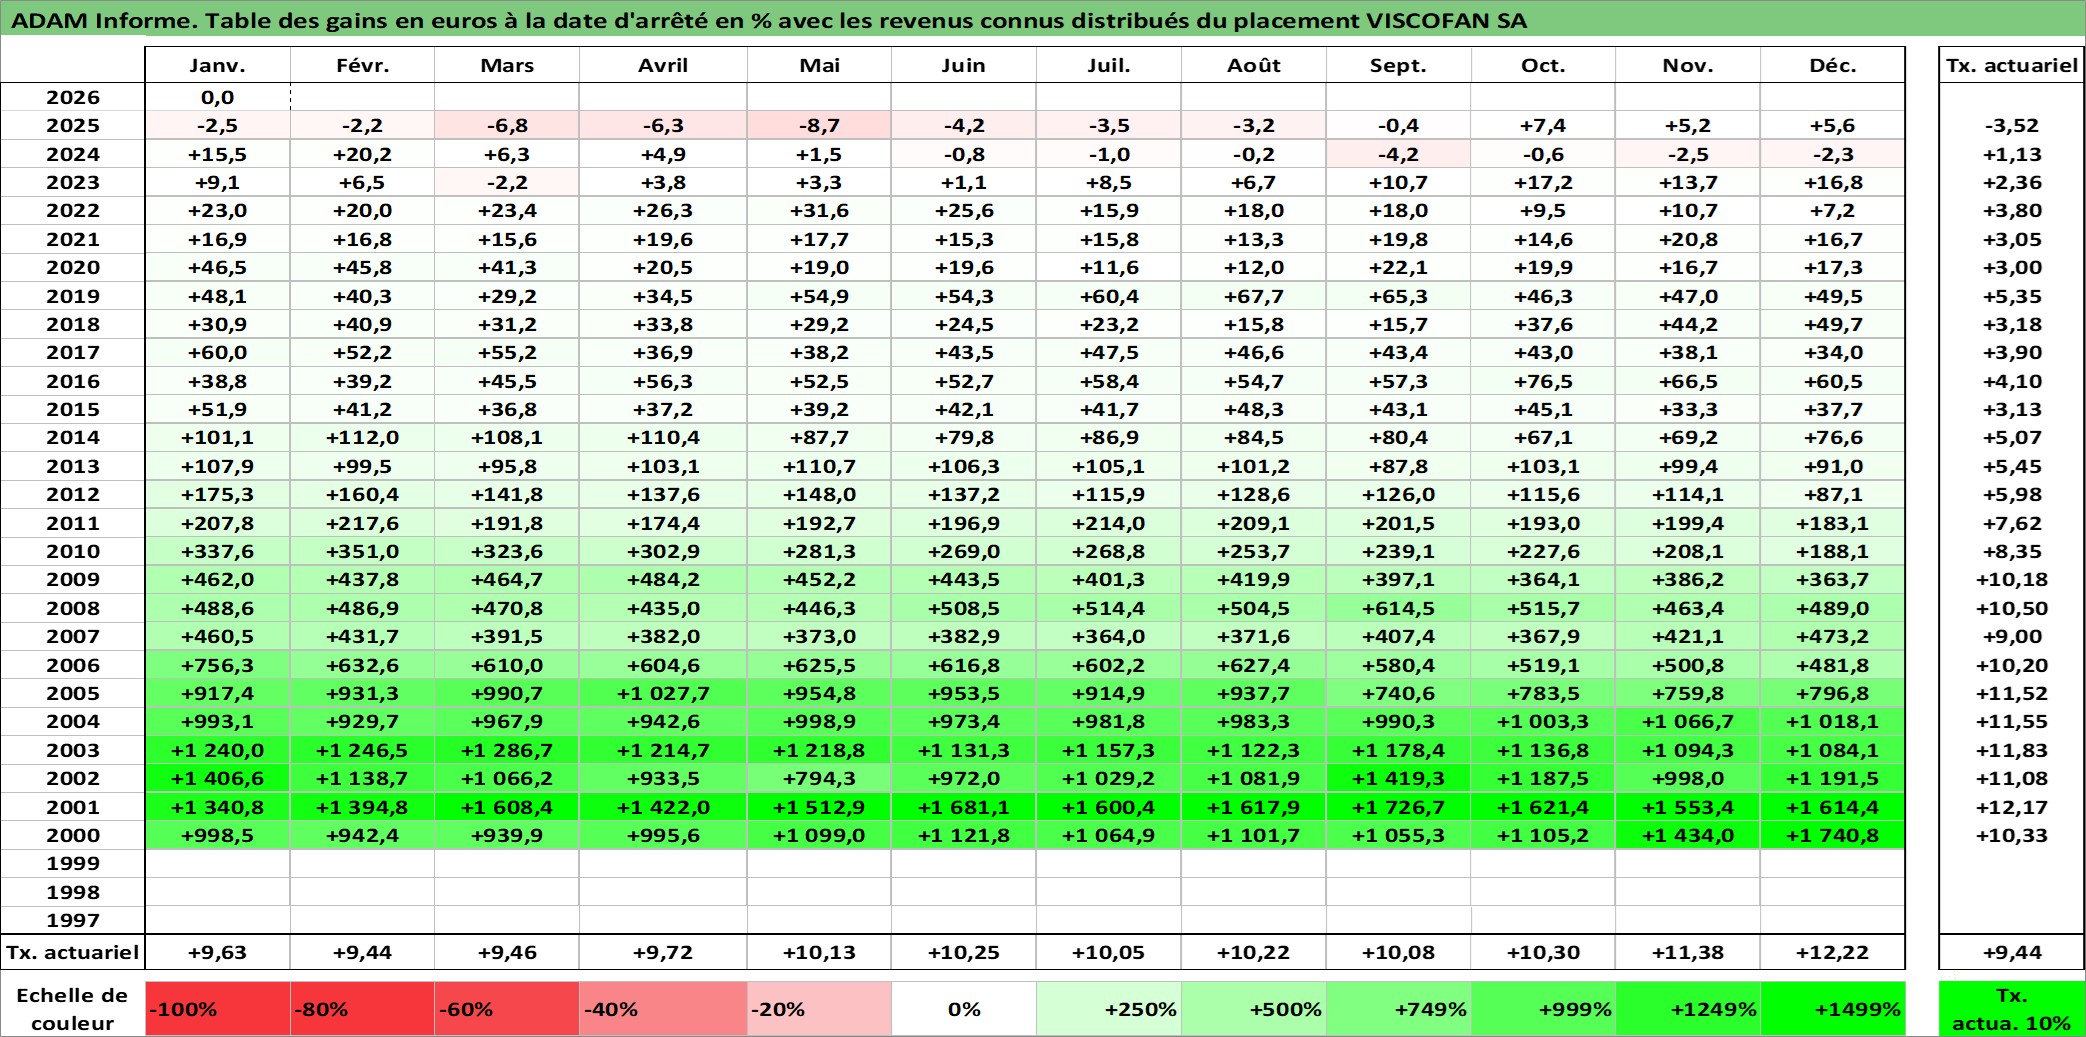Select the cell with value -8,7
Image resolution: width=2086 pixels, height=1037 pixels.
point(819,125)
